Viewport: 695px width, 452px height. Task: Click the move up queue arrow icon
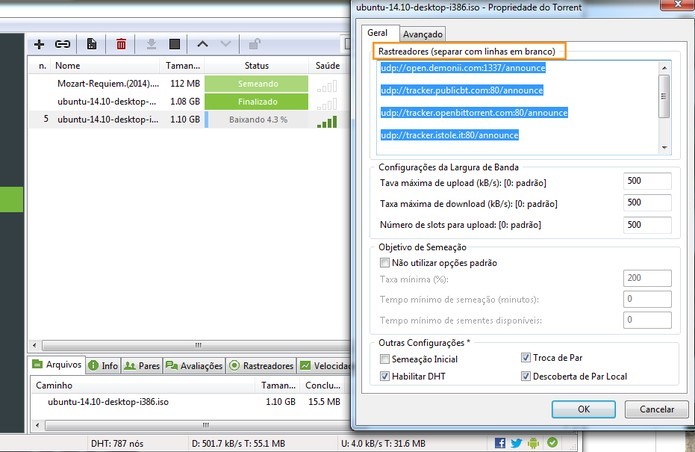coord(203,44)
